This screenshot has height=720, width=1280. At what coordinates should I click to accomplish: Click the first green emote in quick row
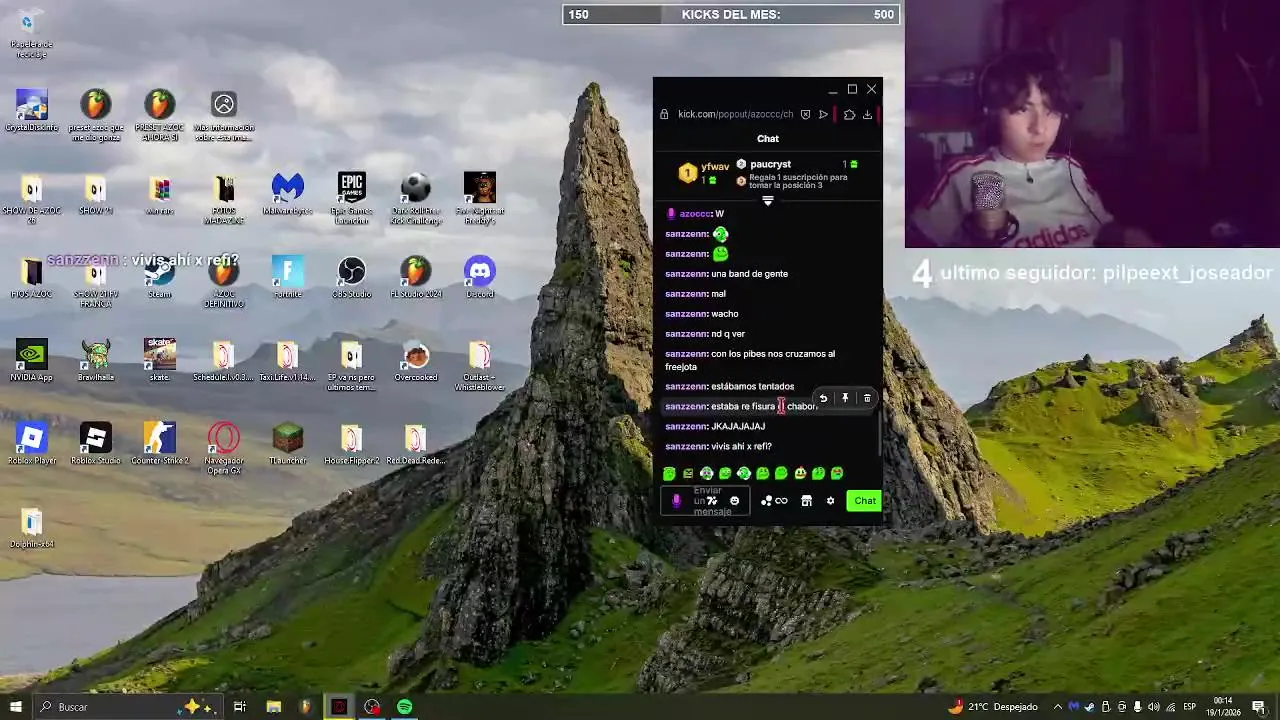point(669,473)
